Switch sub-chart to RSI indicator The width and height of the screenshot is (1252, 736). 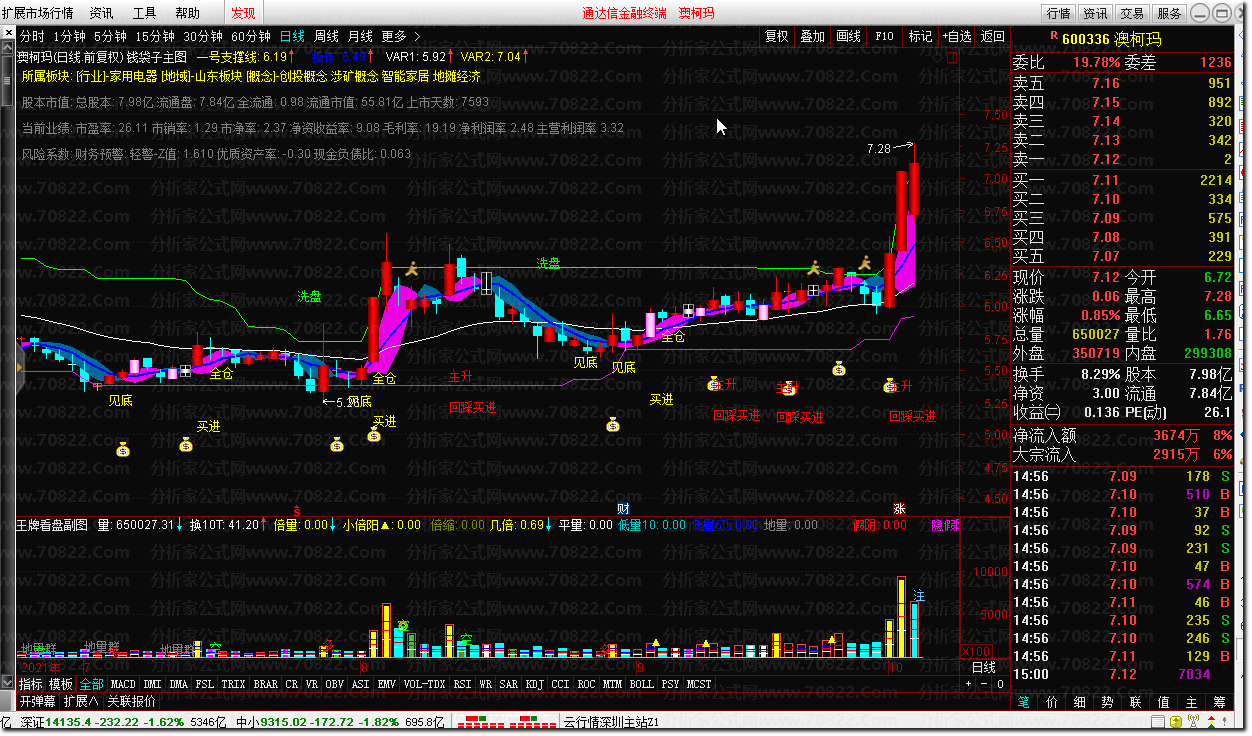[462, 684]
